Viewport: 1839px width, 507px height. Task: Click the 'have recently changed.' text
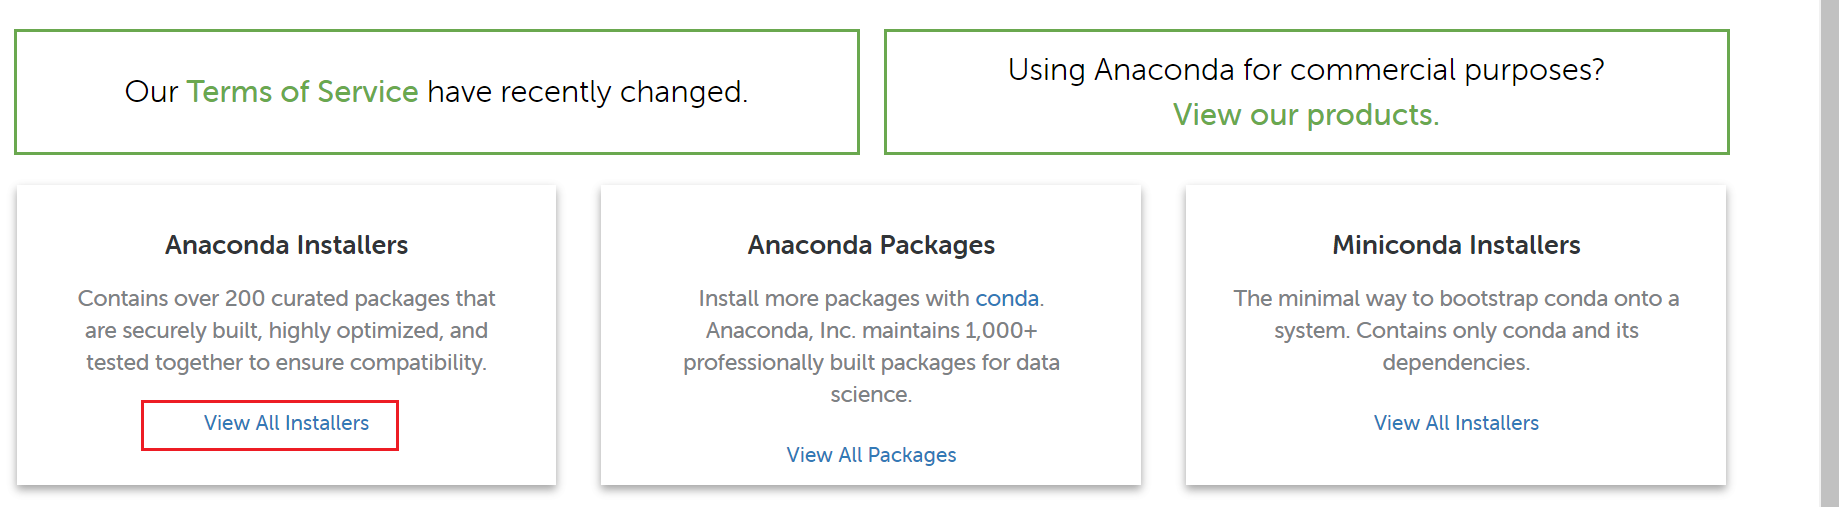click(587, 92)
